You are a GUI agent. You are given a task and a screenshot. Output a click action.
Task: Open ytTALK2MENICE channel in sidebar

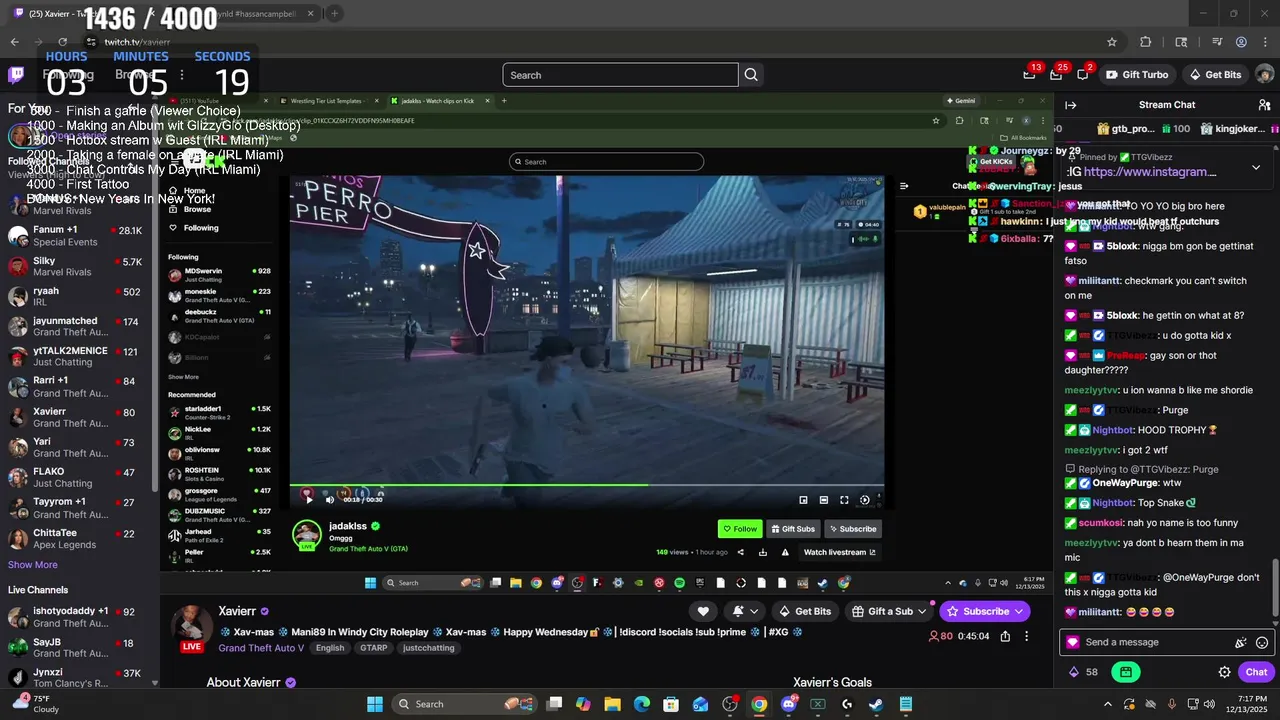click(77, 357)
